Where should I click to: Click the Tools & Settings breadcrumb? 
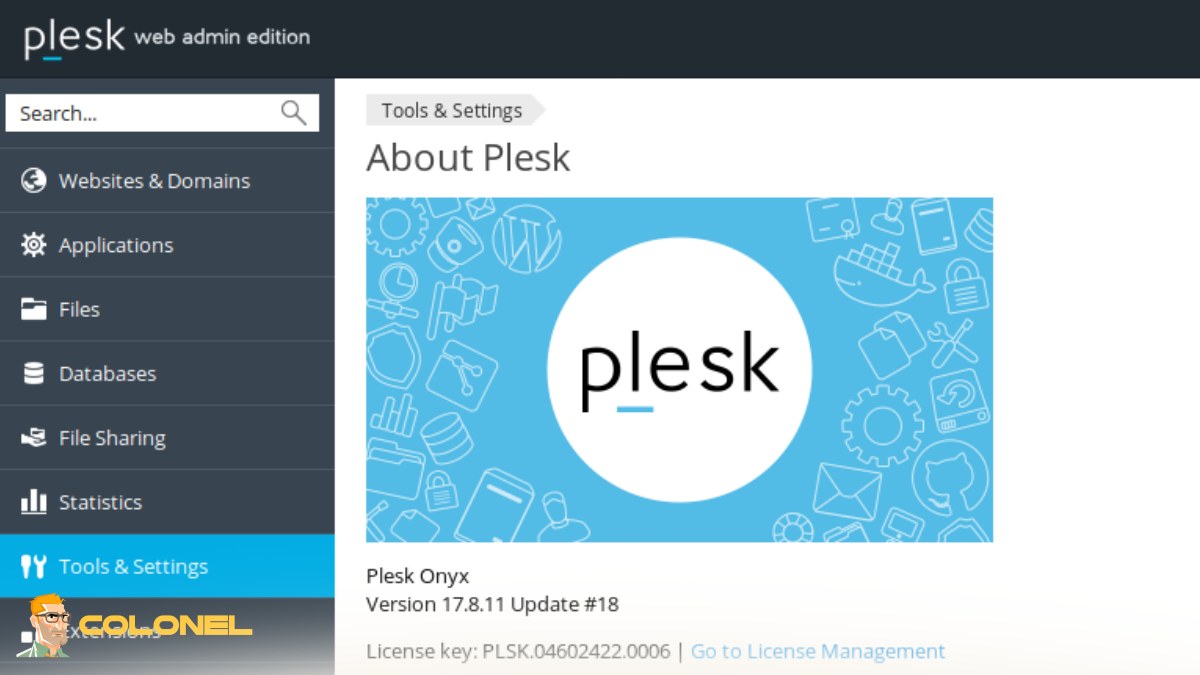(x=450, y=110)
